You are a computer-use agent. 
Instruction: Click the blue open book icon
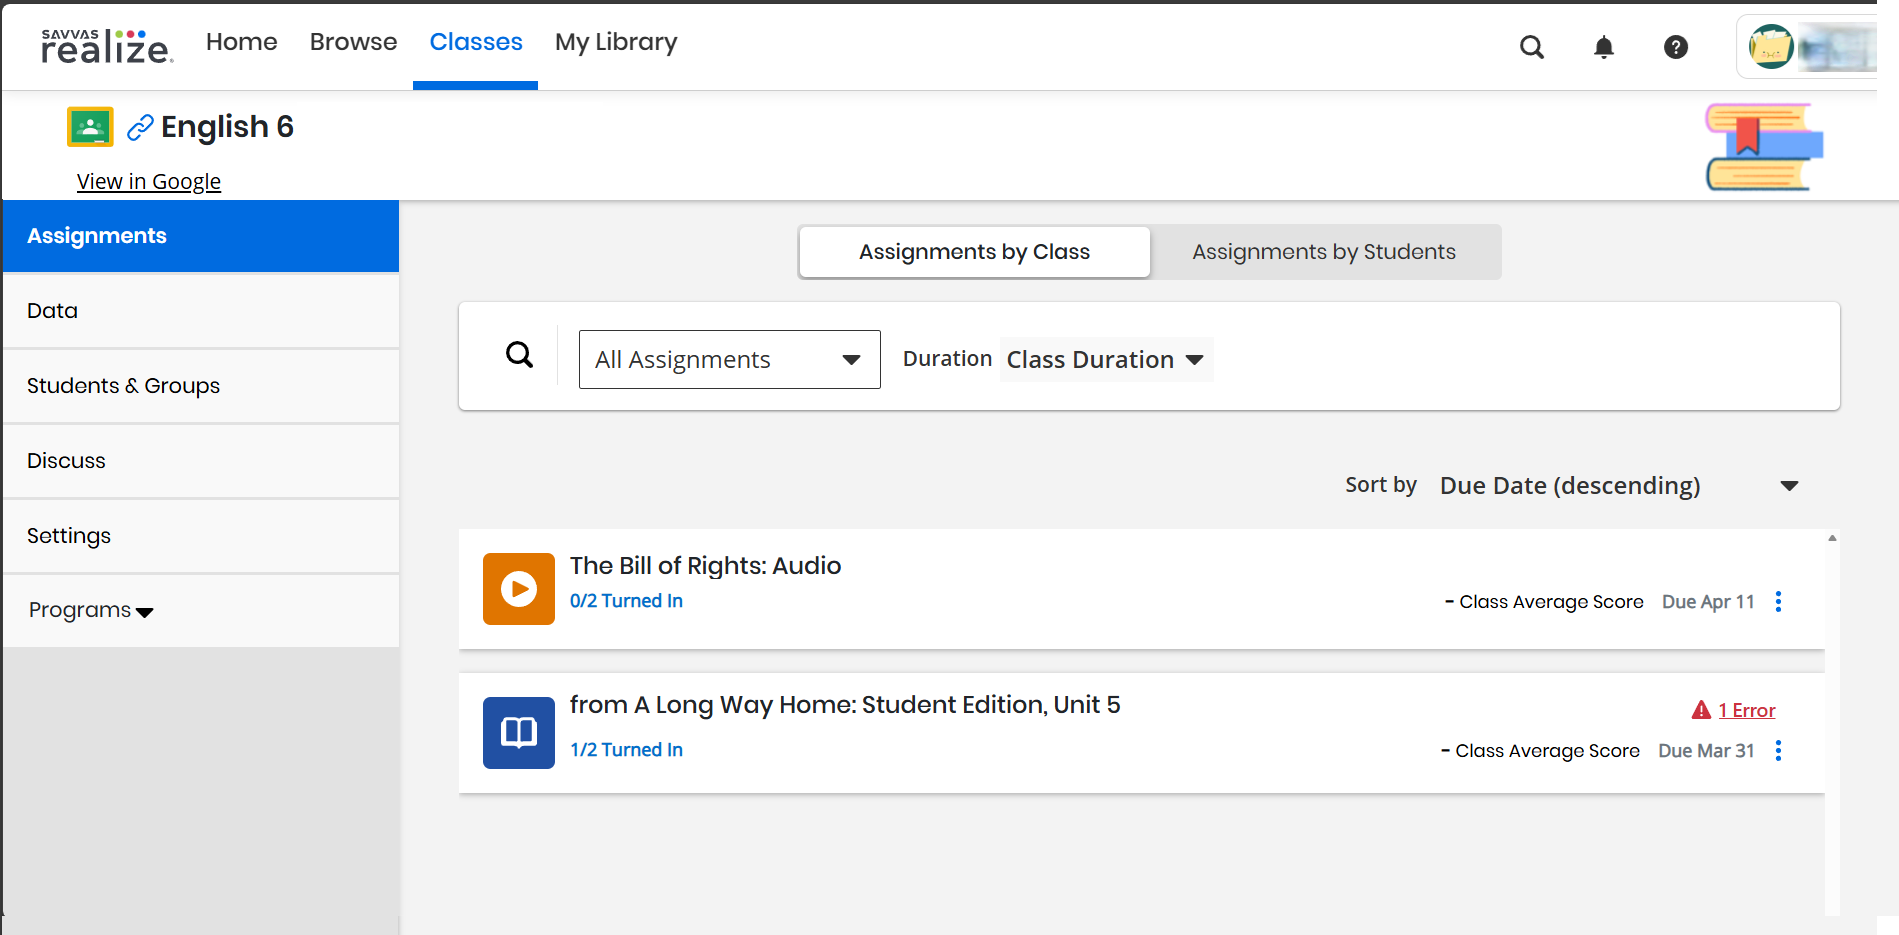519,733
